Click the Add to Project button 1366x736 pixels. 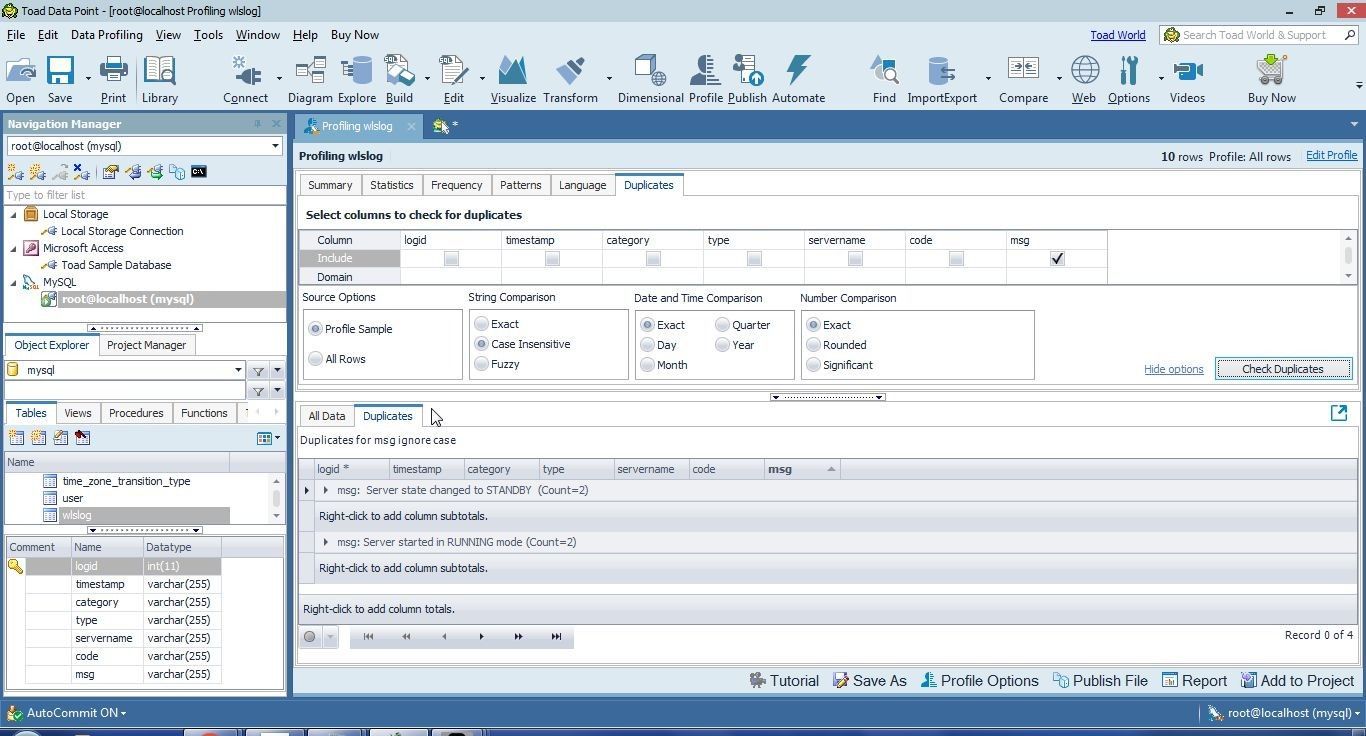pyautogui.click(x=1297, y=681)
